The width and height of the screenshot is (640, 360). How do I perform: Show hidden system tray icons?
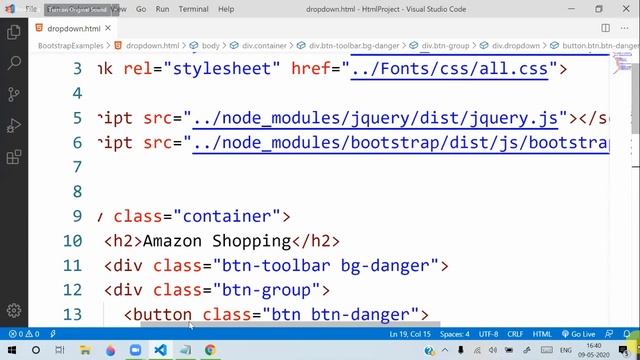[445, 350]
